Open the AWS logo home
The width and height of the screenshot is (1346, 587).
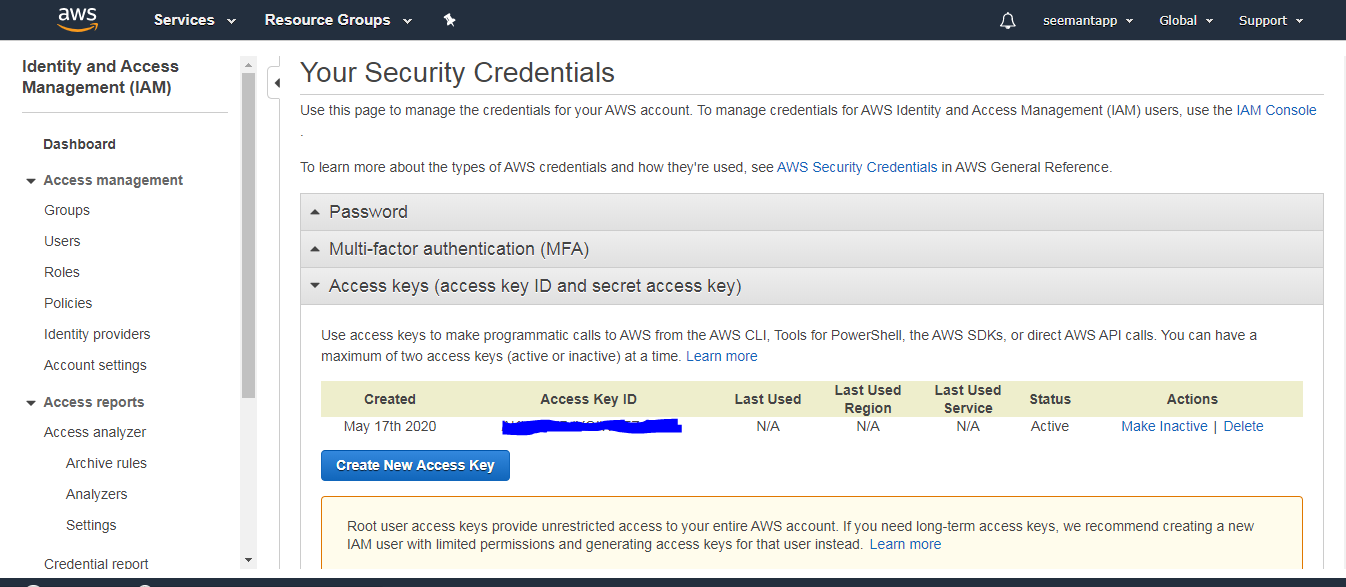point(77,19)
